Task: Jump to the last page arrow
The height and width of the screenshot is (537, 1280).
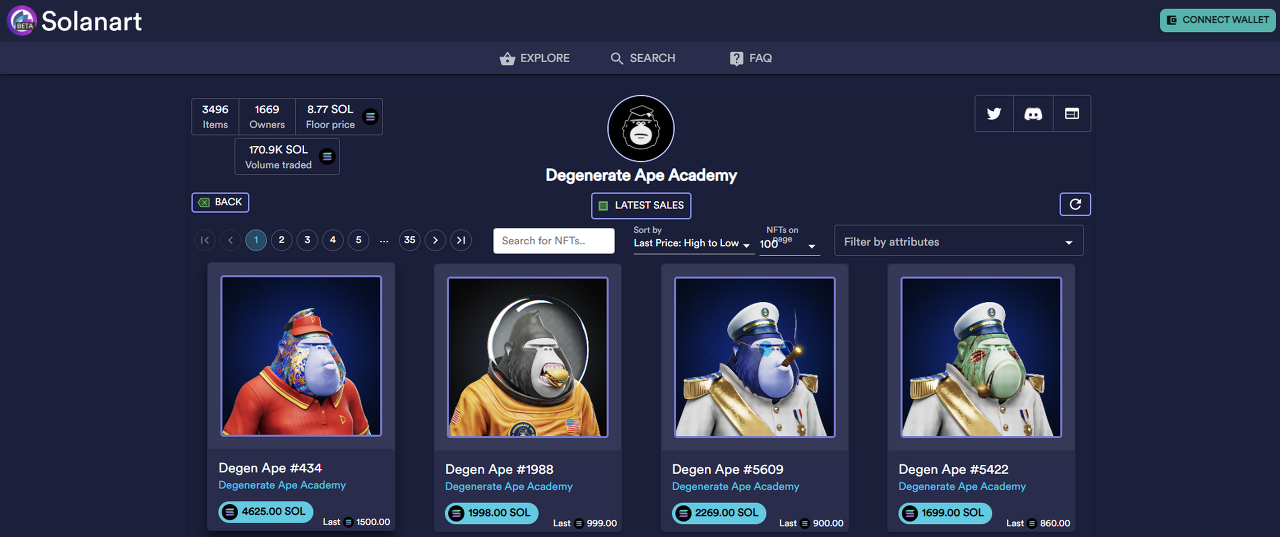Action: pos(461,240)
